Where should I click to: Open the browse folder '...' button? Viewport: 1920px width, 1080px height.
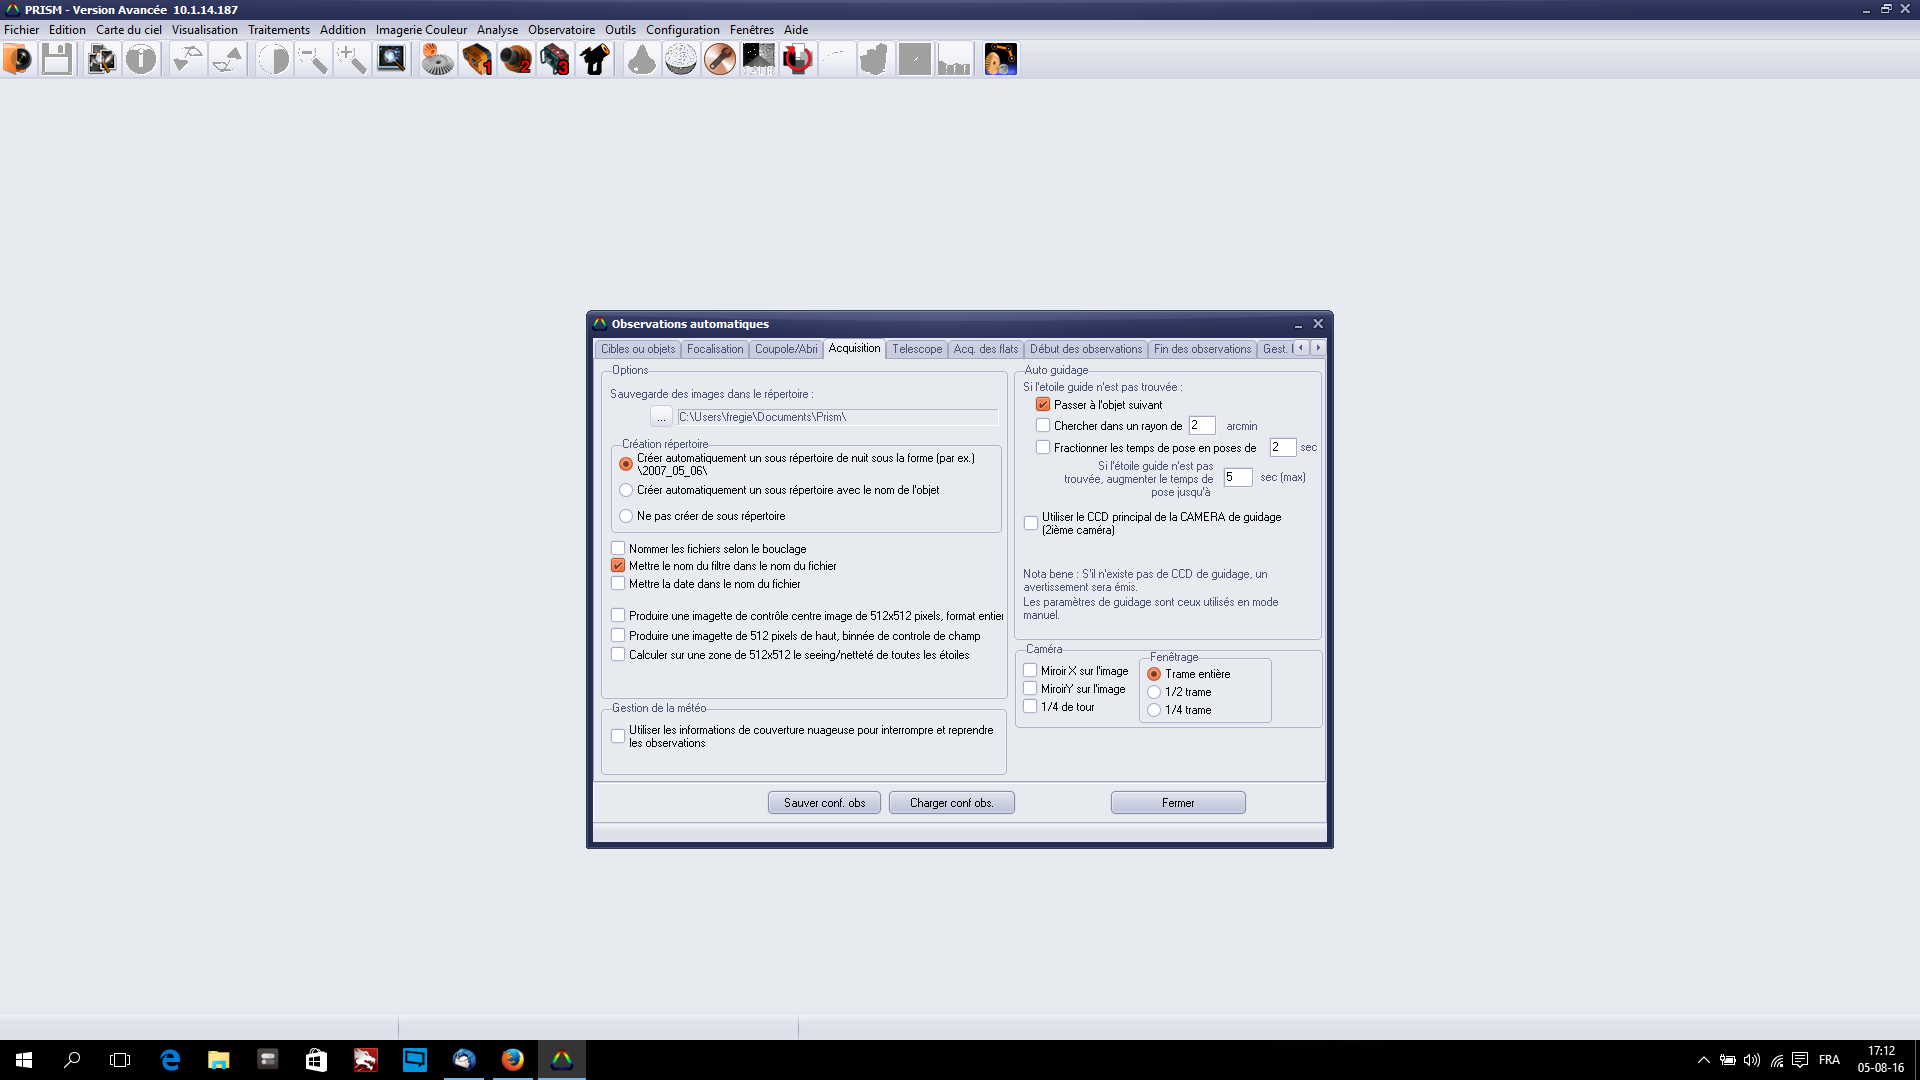point(661,417)
